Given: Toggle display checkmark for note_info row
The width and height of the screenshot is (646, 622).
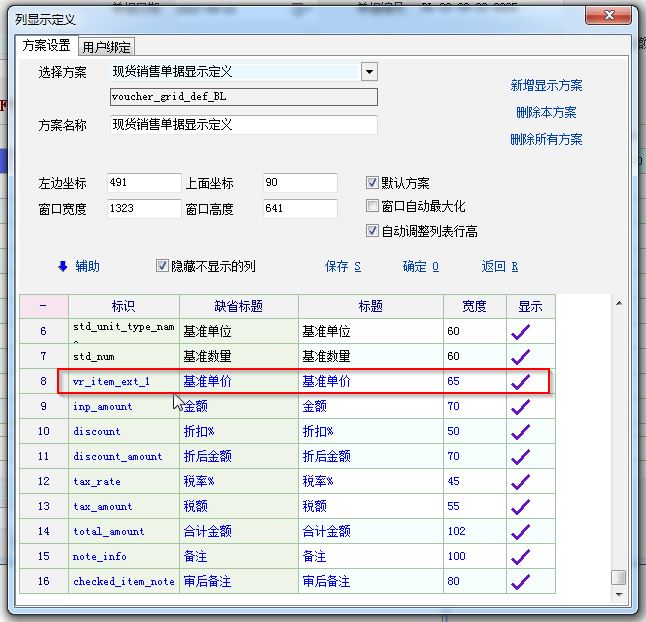Looking at the screenshot, I should coord(521,556).
